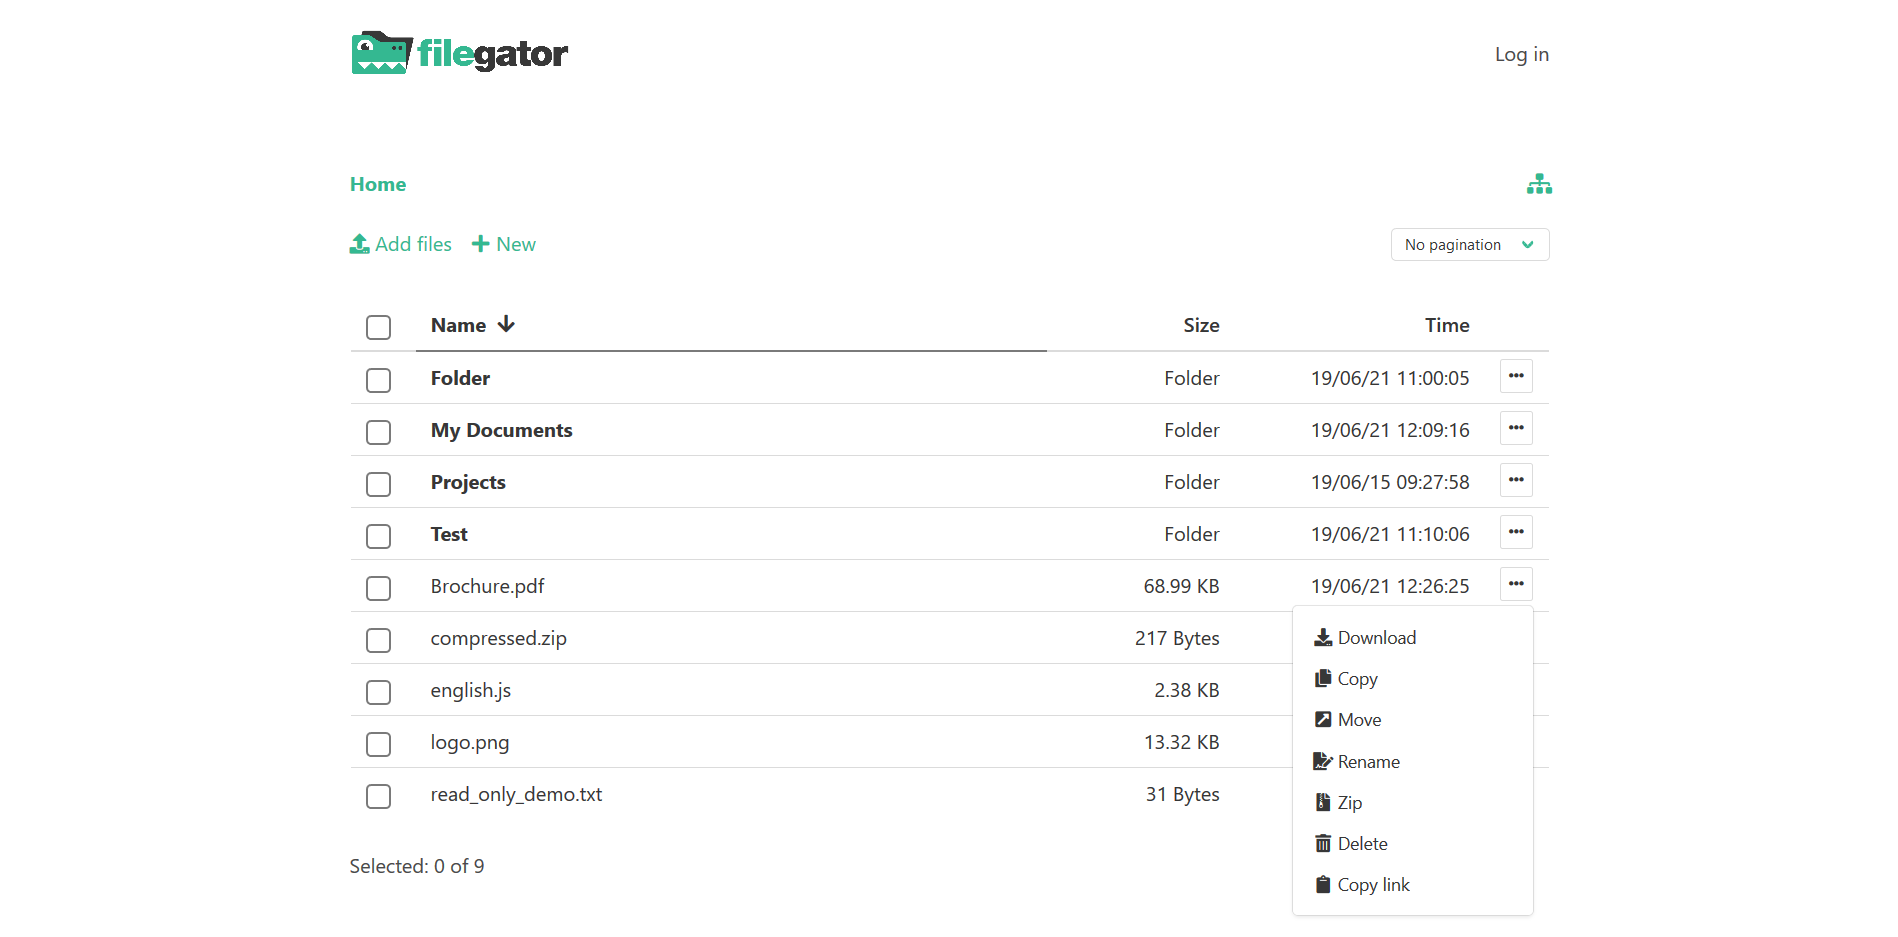Viewport: 1898px width, 937px height.
Task: Open the folder tree view icon
Action: 1539,184
